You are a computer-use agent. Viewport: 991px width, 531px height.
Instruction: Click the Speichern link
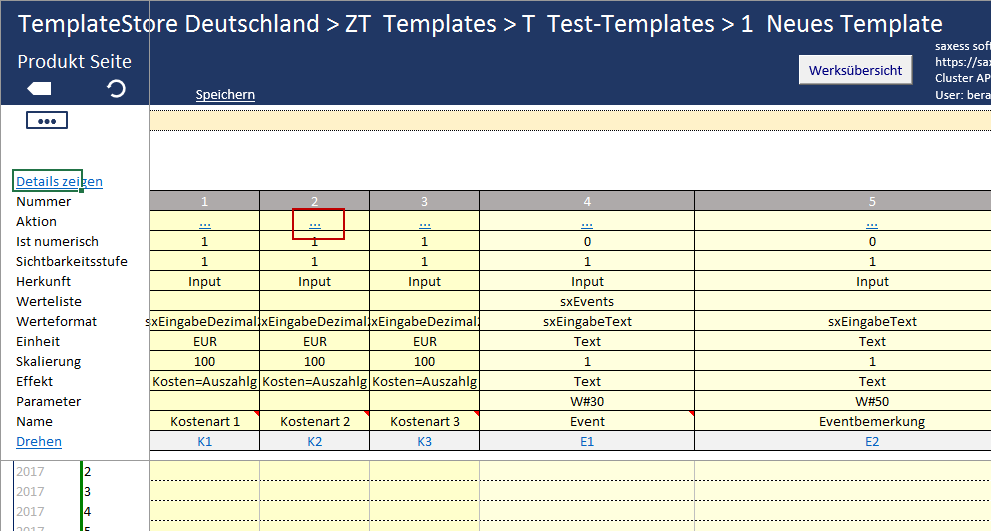(x=225, y=94)
